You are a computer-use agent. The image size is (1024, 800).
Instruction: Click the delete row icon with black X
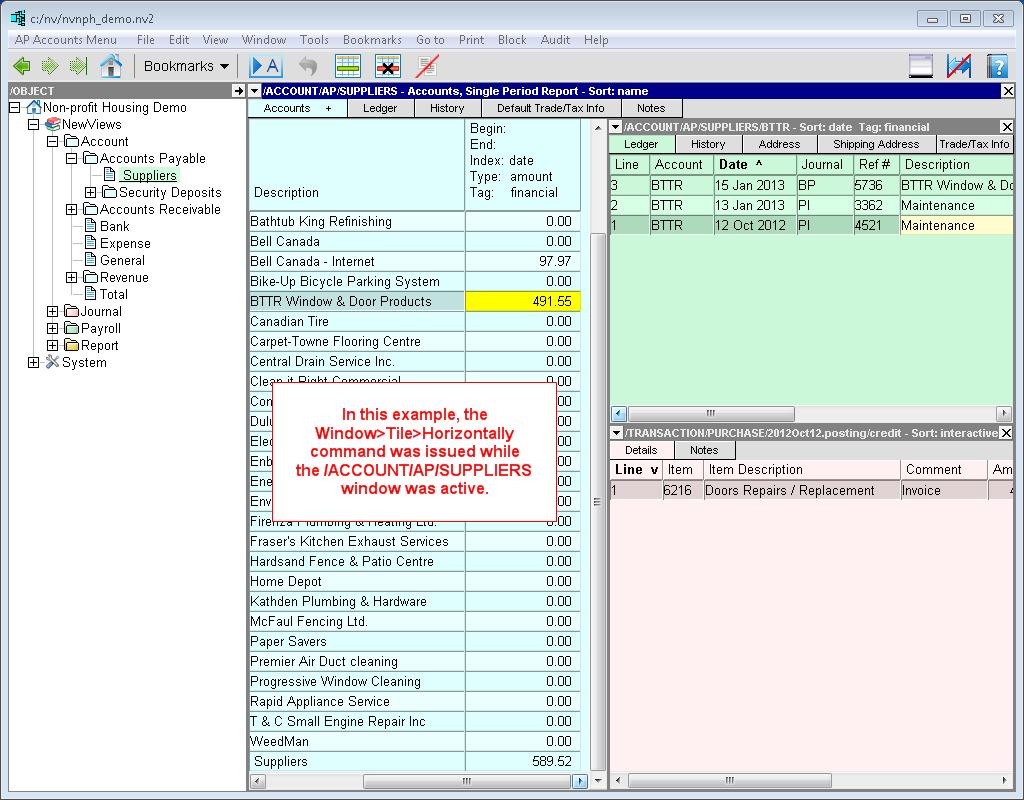[388, 66]
